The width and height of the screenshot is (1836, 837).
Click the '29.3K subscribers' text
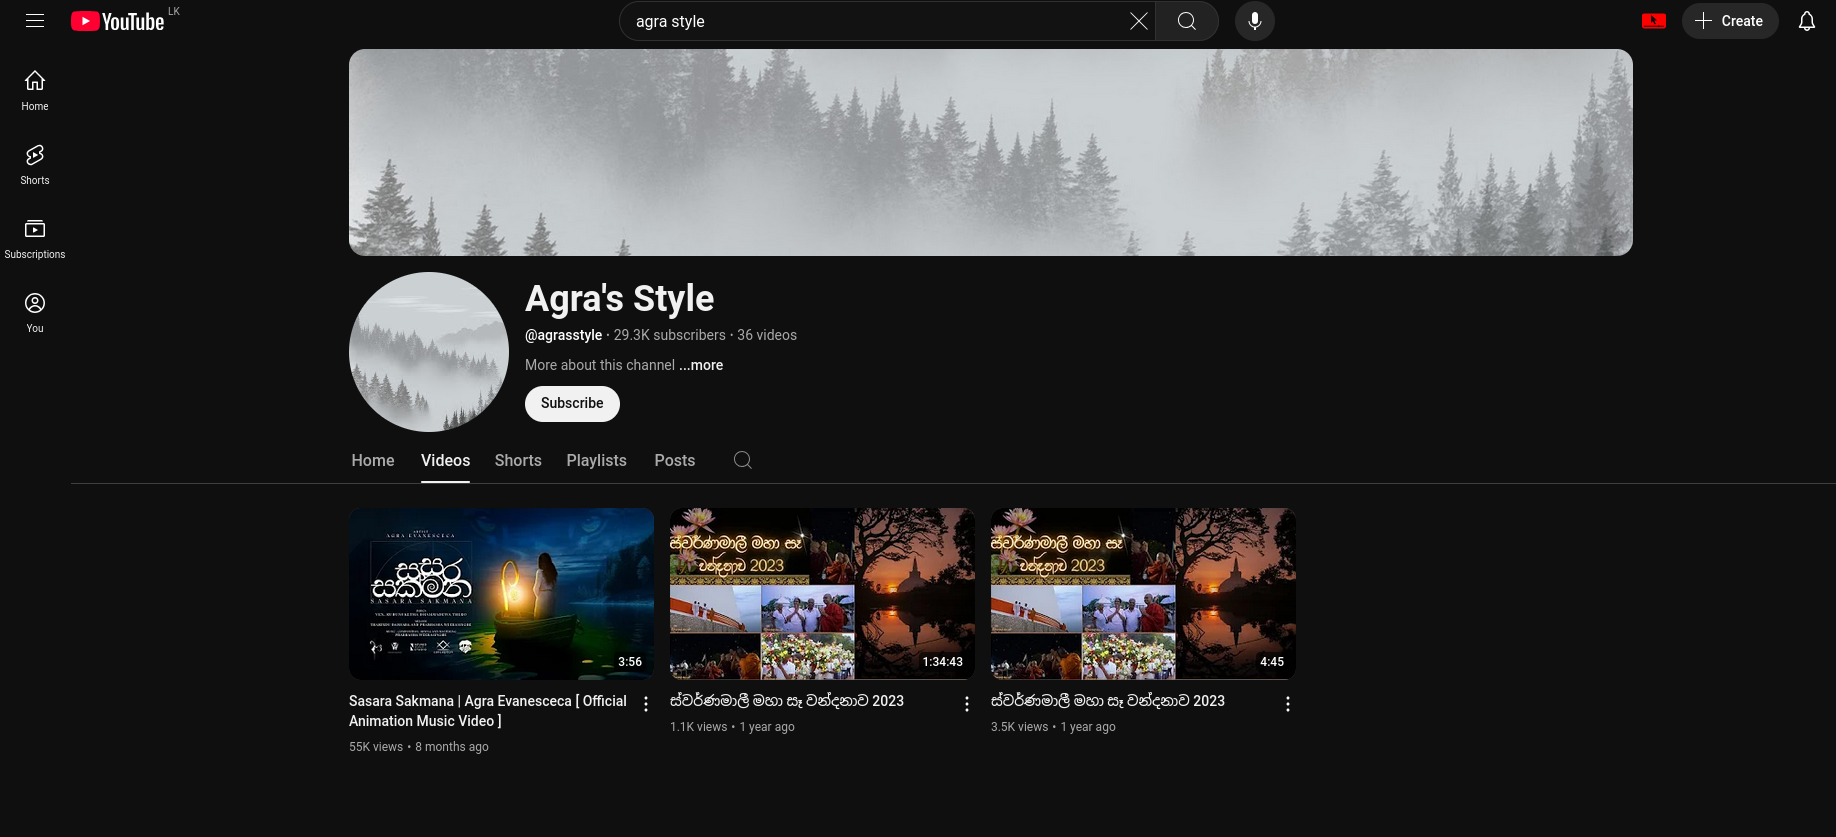(670, 335)
